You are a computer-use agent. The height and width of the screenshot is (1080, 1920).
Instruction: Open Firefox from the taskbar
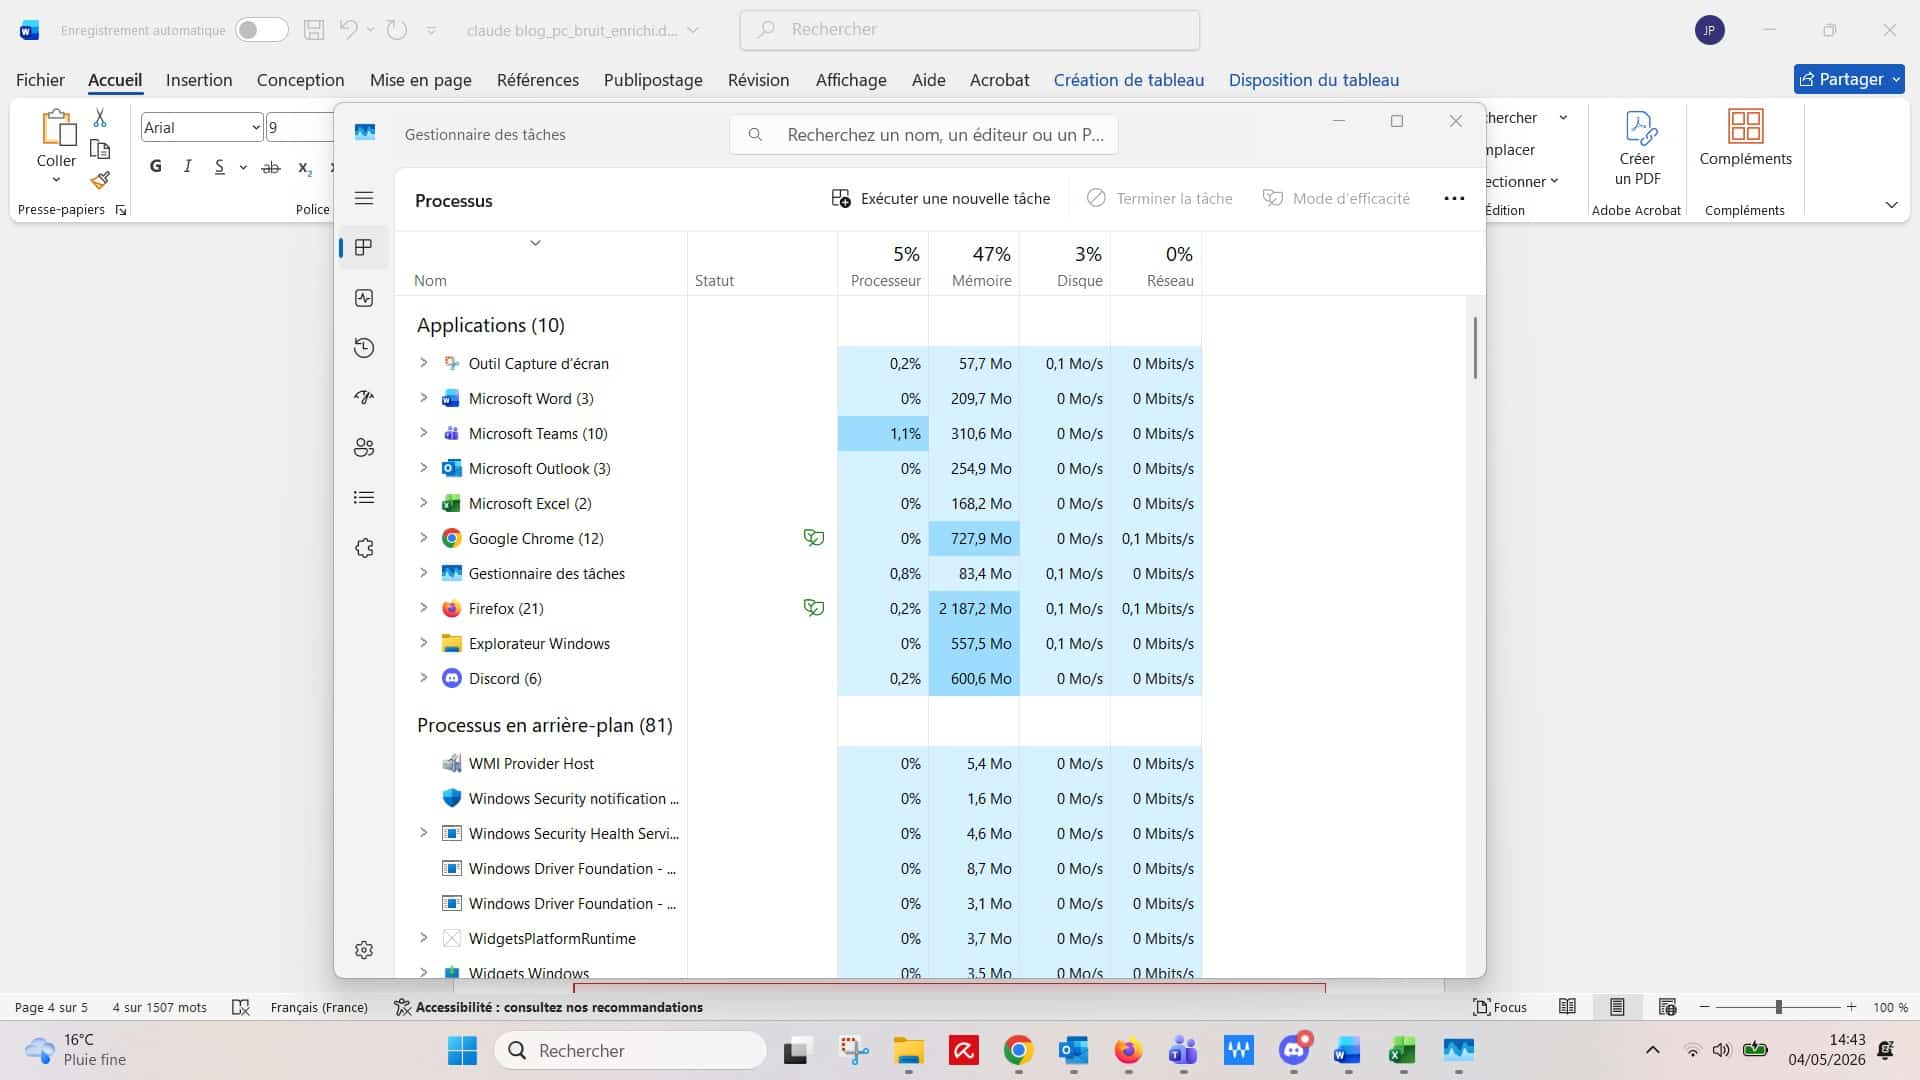(x=1128, y=1050)
